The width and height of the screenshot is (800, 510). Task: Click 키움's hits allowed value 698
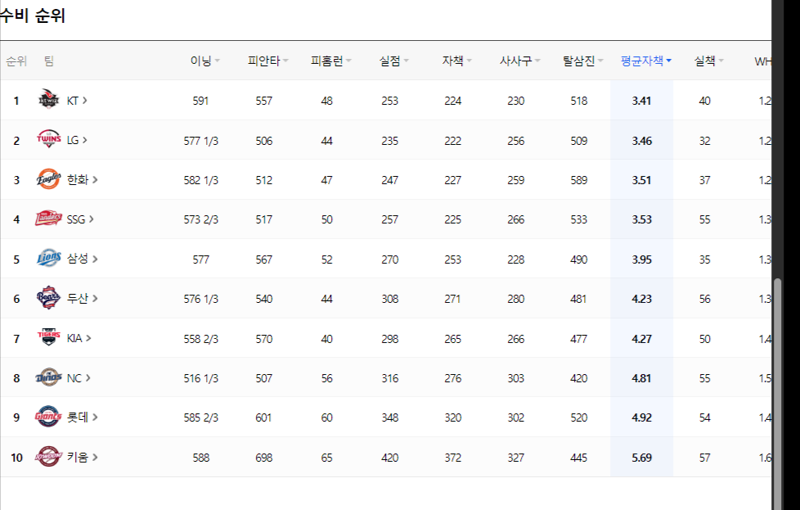click(x=264, y=457)
